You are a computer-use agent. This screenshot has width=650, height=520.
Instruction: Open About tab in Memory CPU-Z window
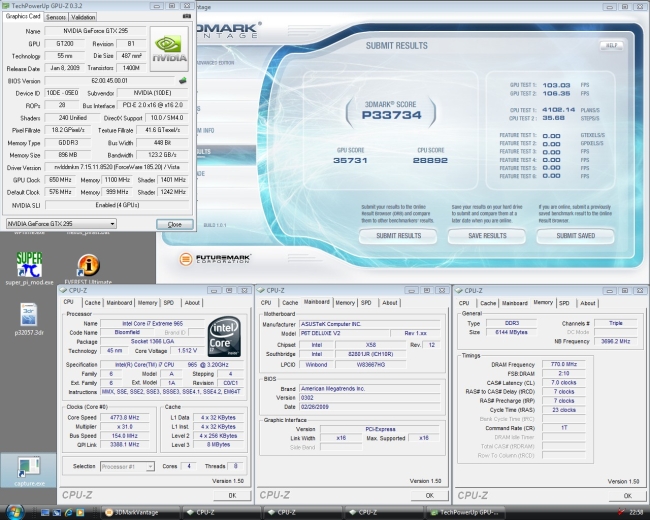[x=588, y=303]
